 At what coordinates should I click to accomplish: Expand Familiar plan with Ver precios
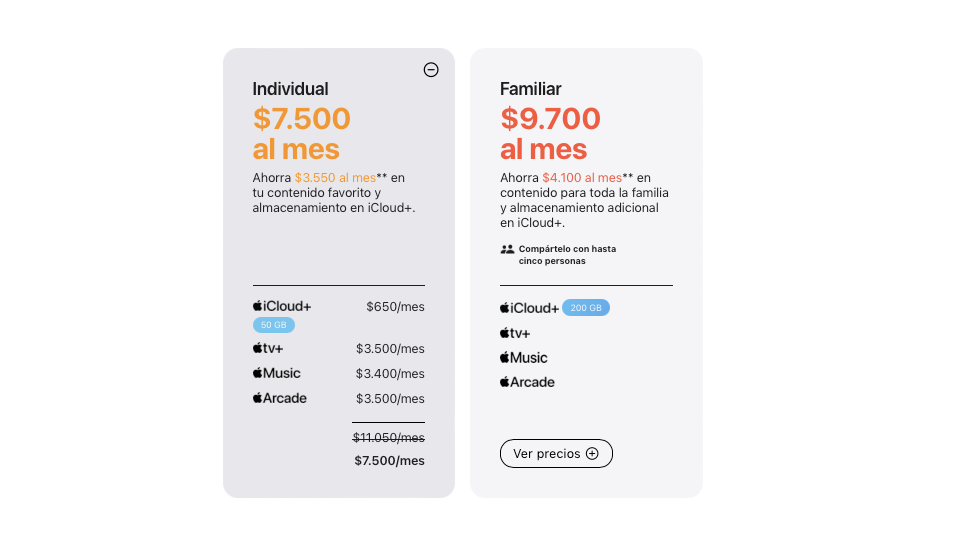pos(556,453)
